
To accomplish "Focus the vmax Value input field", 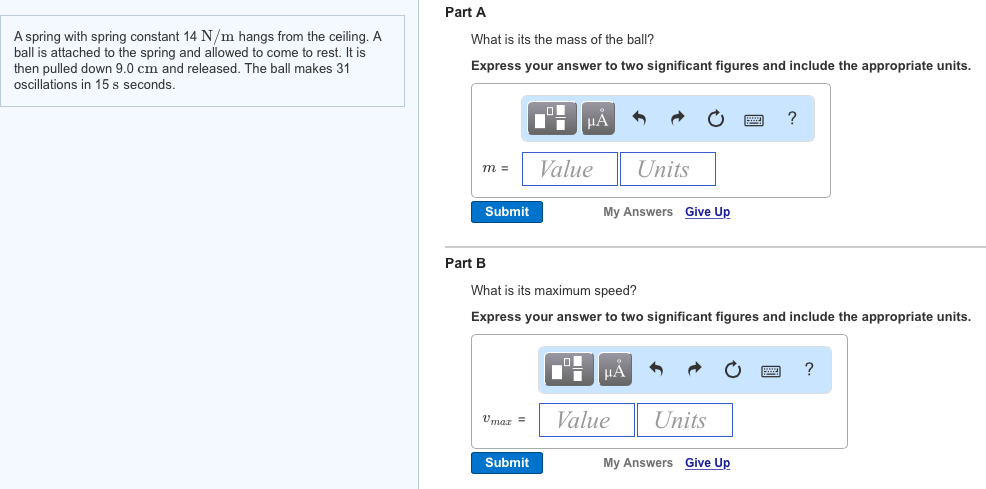I will (x=587, y=420).
